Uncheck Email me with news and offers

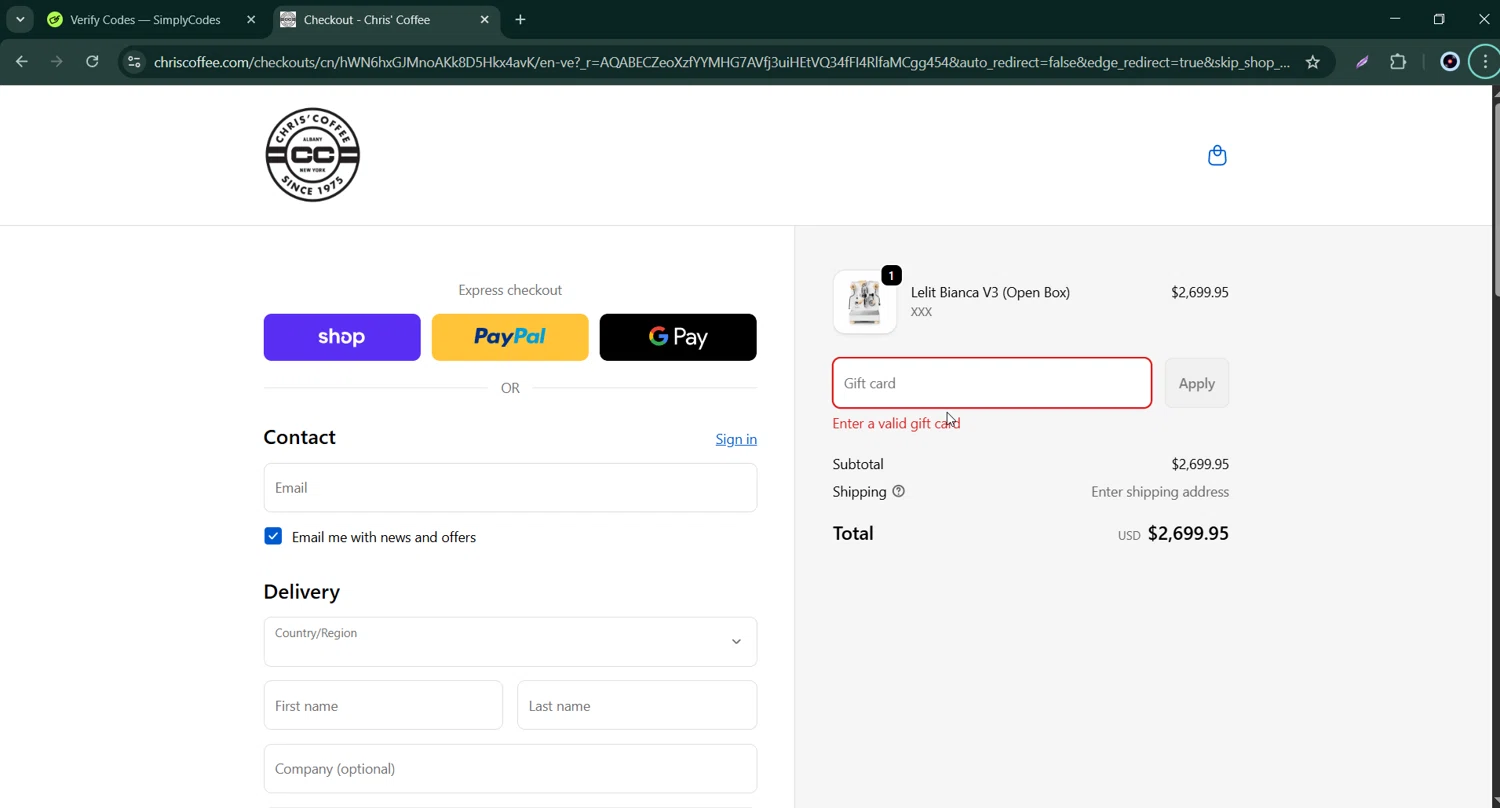(x=273, y=536)
